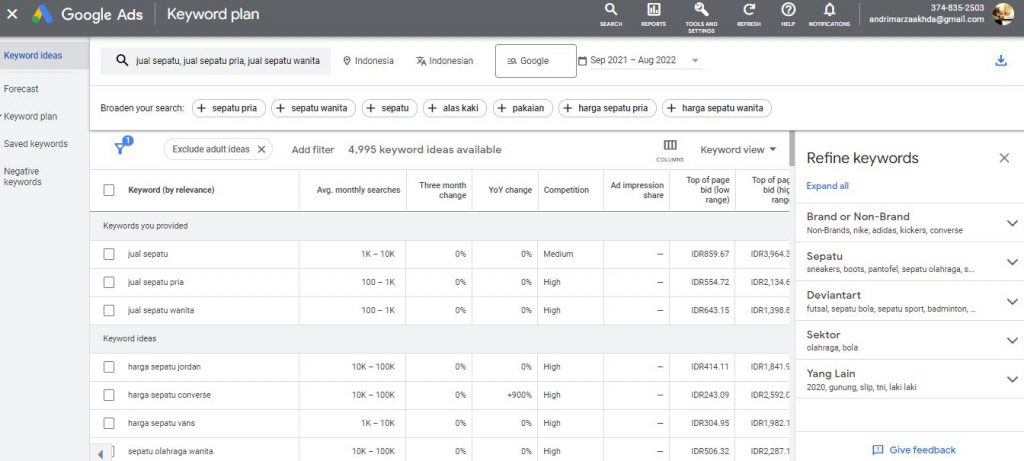
Task: Open Saved keywords in the sidebar
Action: click(35, 144)
